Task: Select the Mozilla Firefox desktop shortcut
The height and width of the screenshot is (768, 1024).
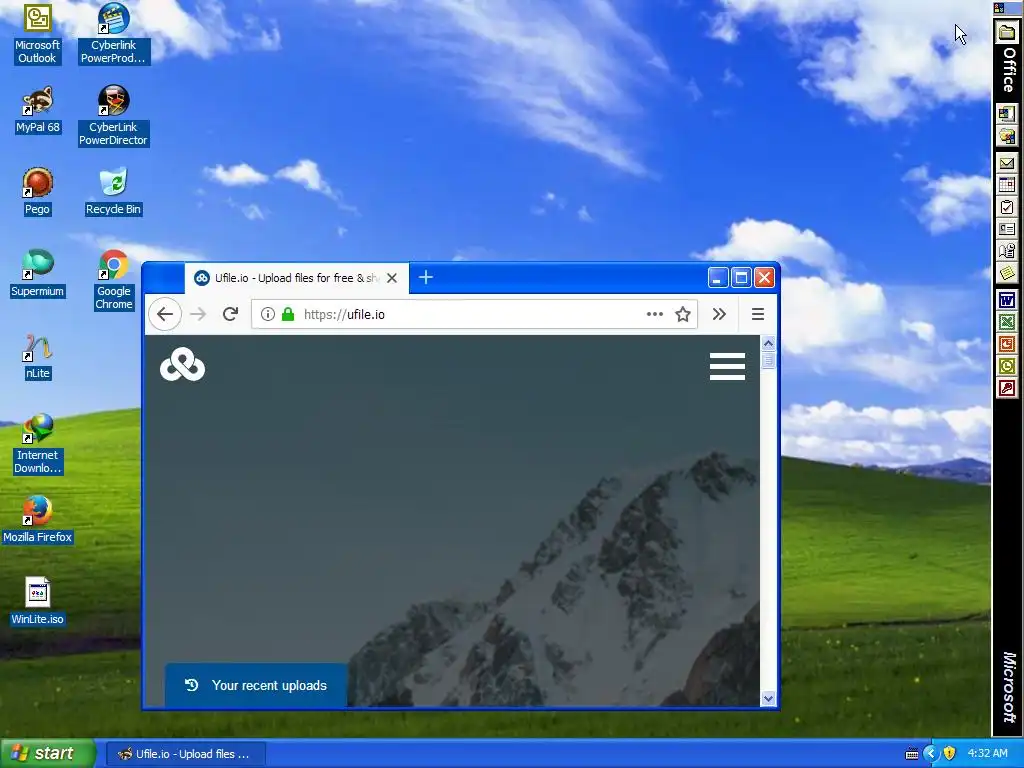Action: pos(37,520)
